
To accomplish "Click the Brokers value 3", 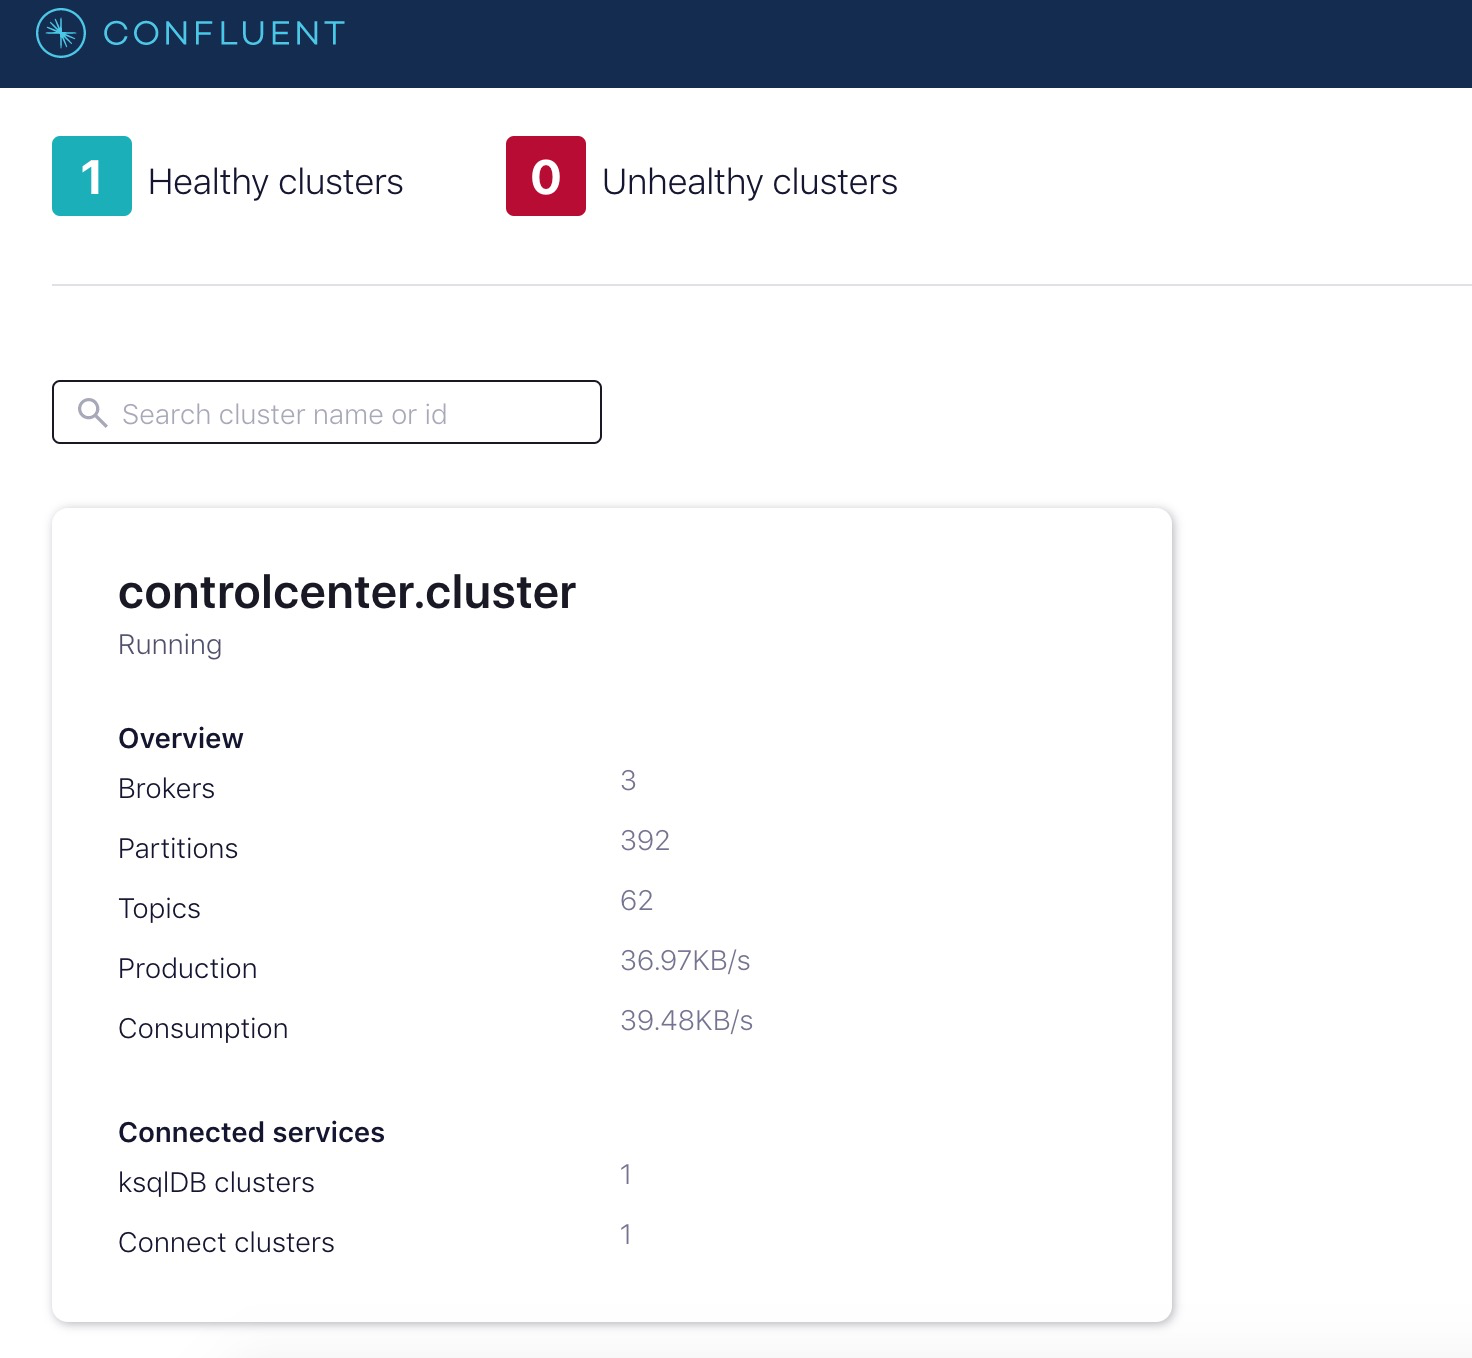I will point(628,780).
